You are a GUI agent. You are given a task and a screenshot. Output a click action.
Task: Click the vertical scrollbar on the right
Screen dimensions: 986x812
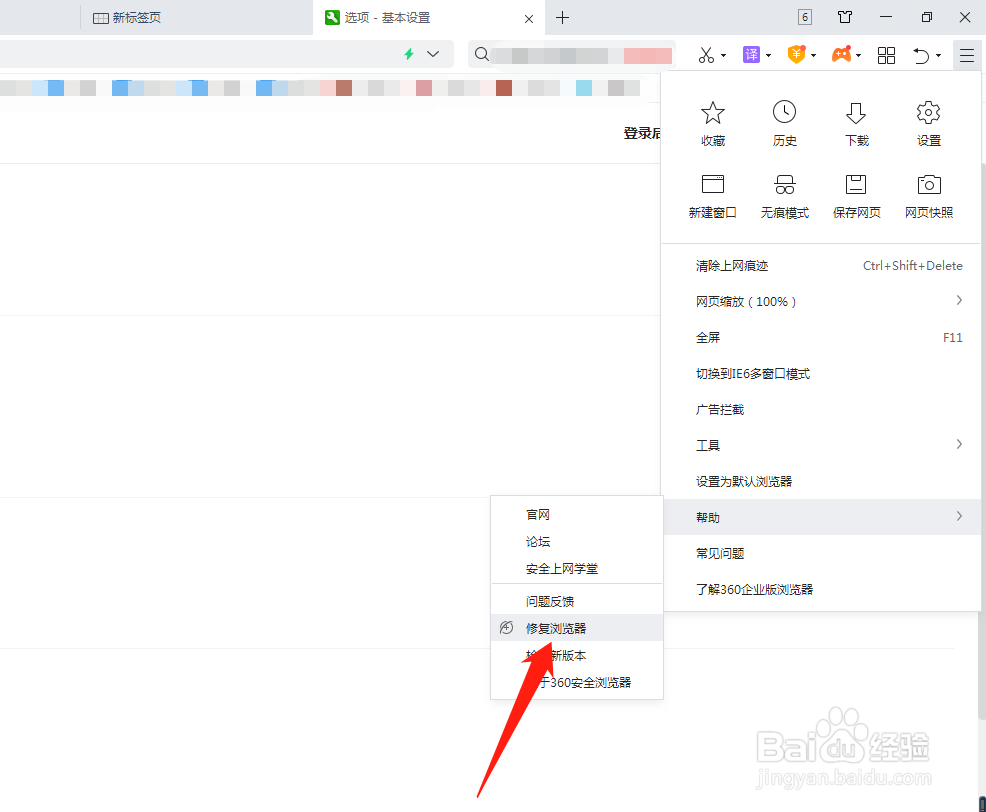click(982, 440)
